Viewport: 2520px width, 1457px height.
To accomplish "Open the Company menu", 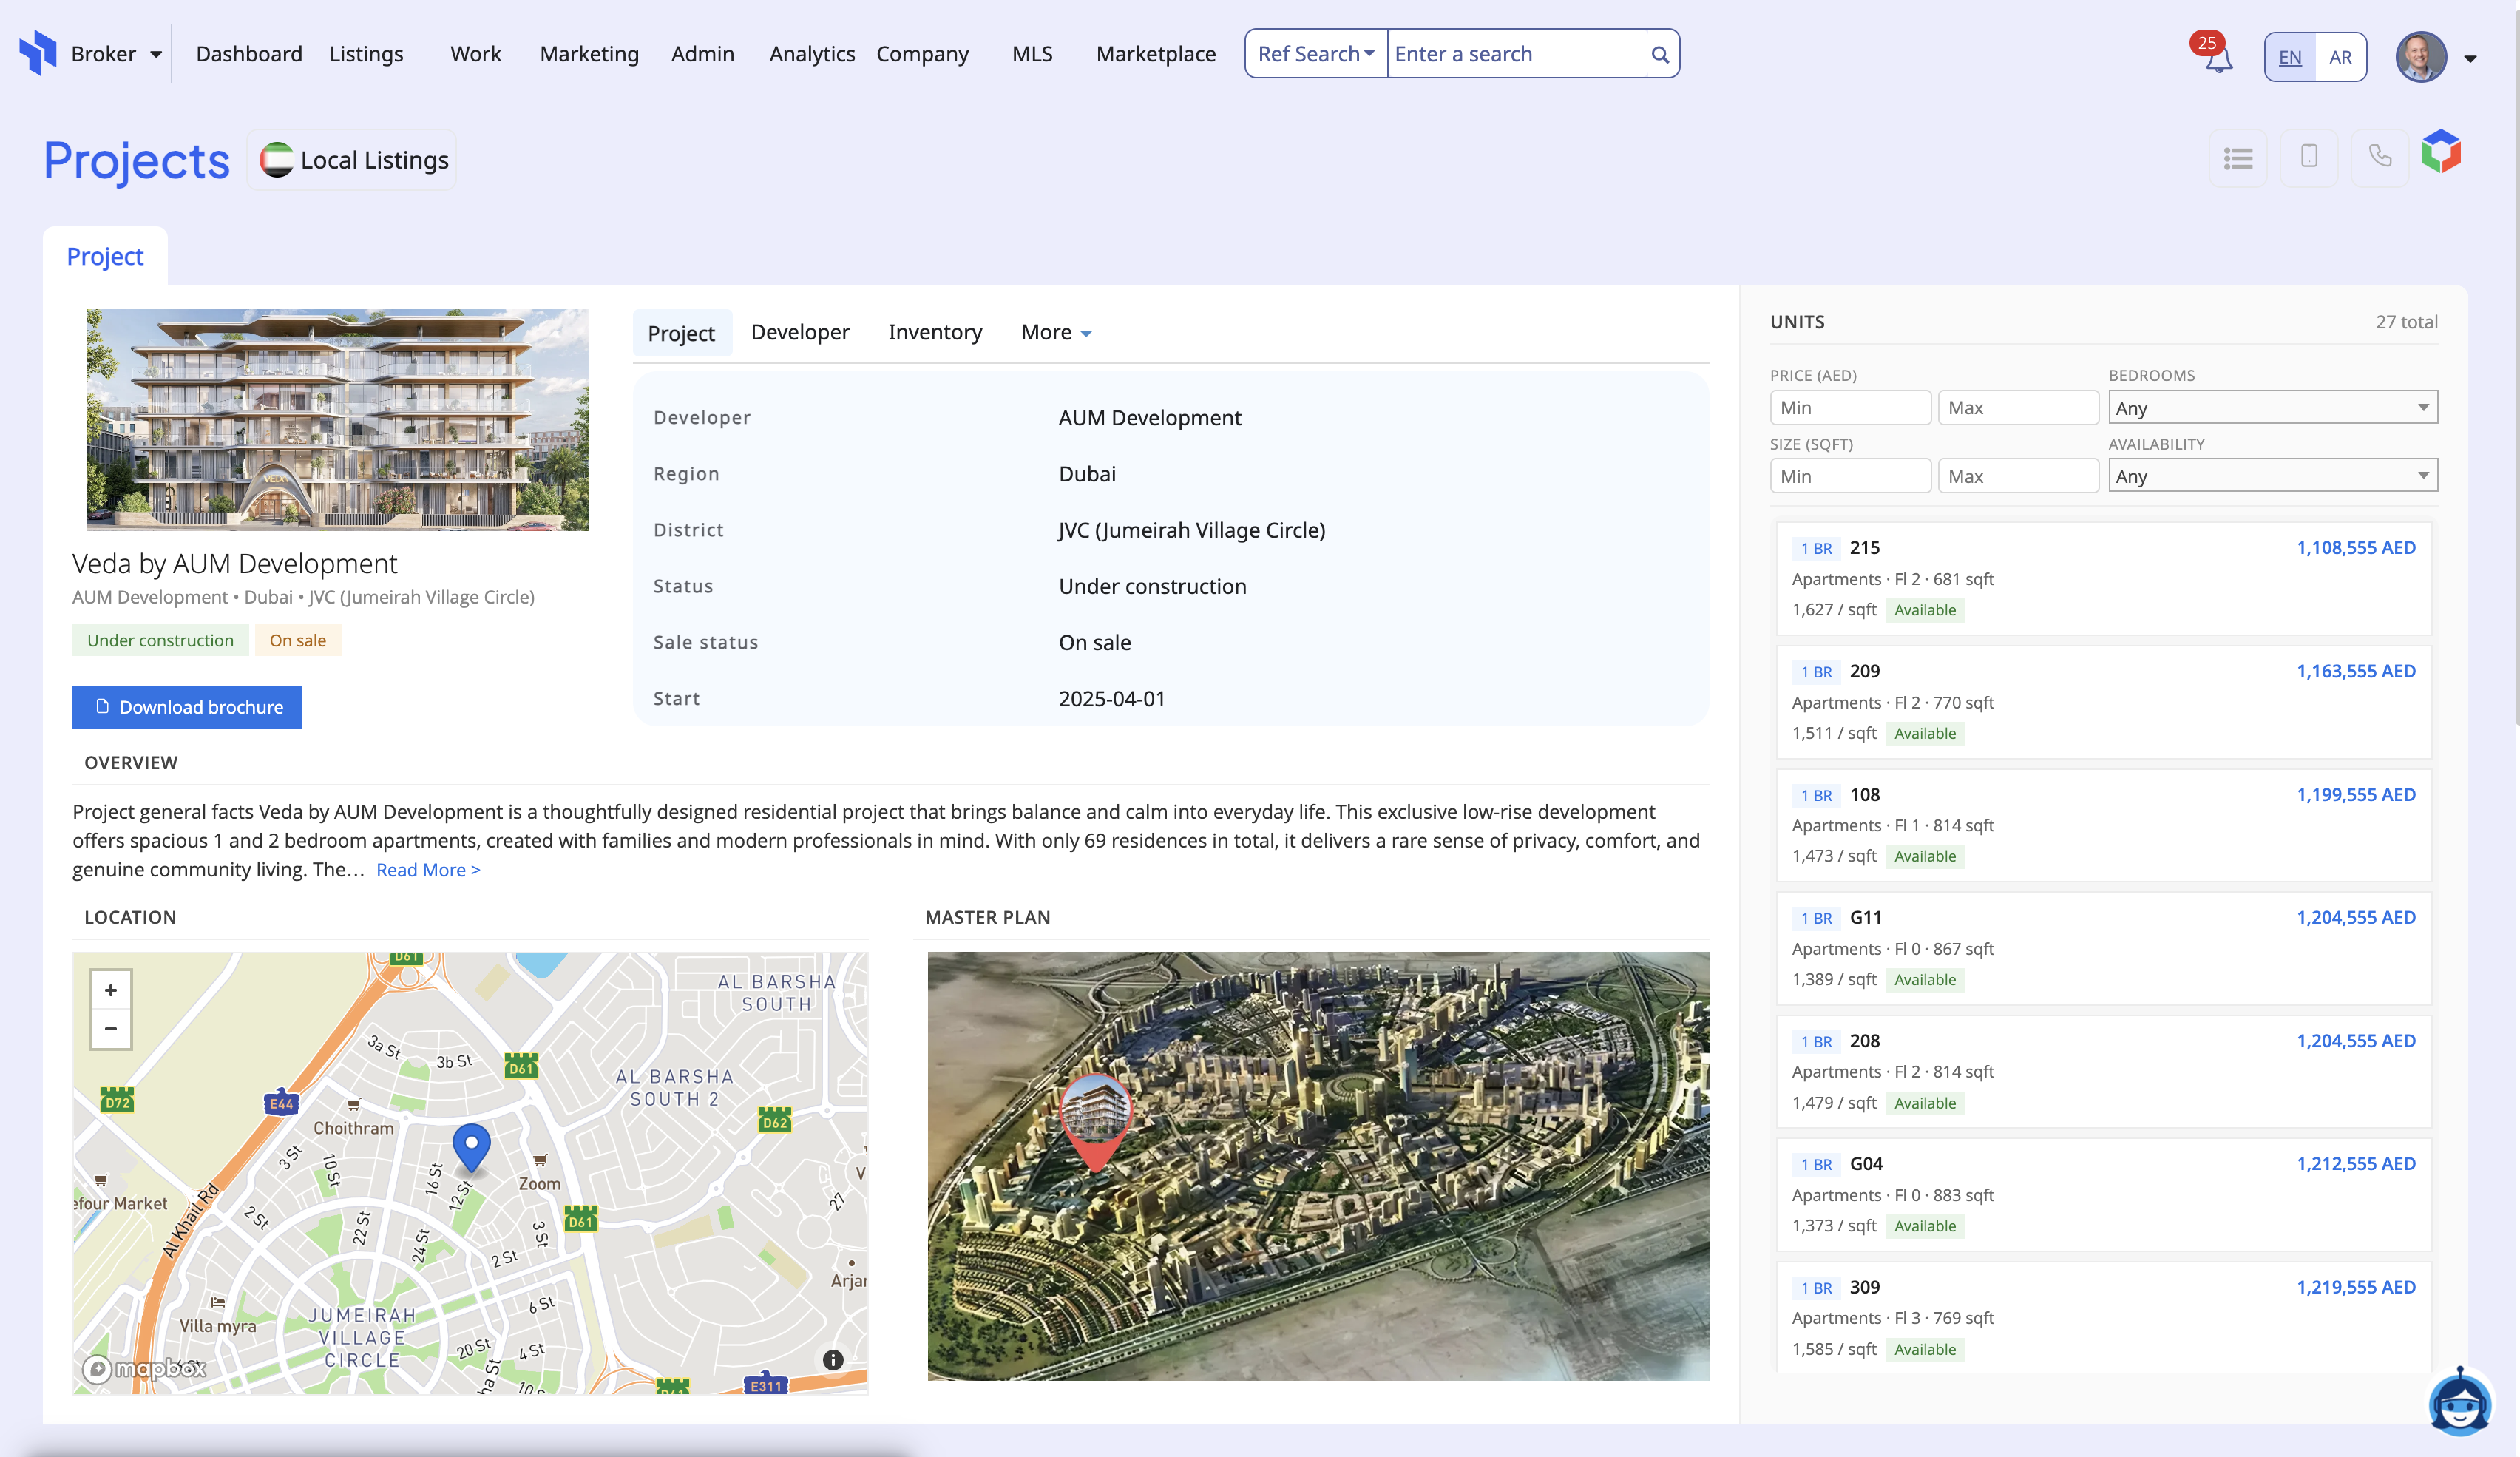I will coord(922,54).
